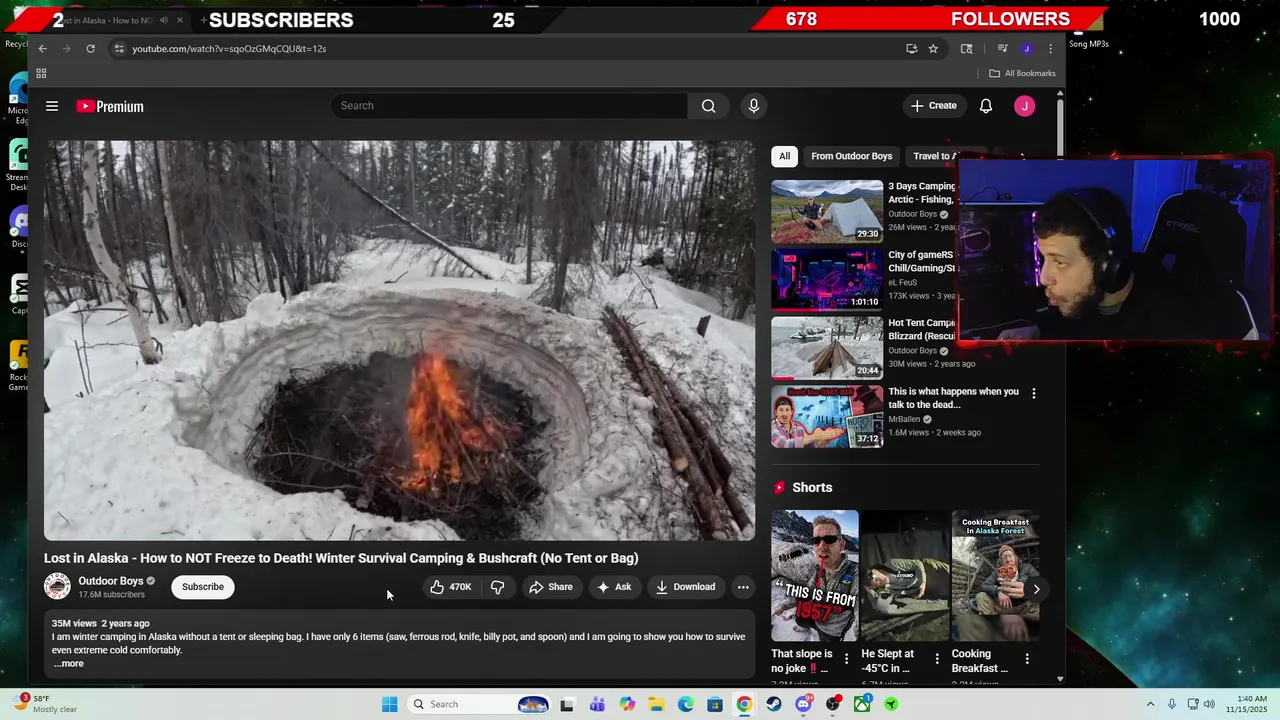The width and height of the screenshot is (1280, 720).
Task: View site information icon in address bar
Action: (x=118, y=48)
